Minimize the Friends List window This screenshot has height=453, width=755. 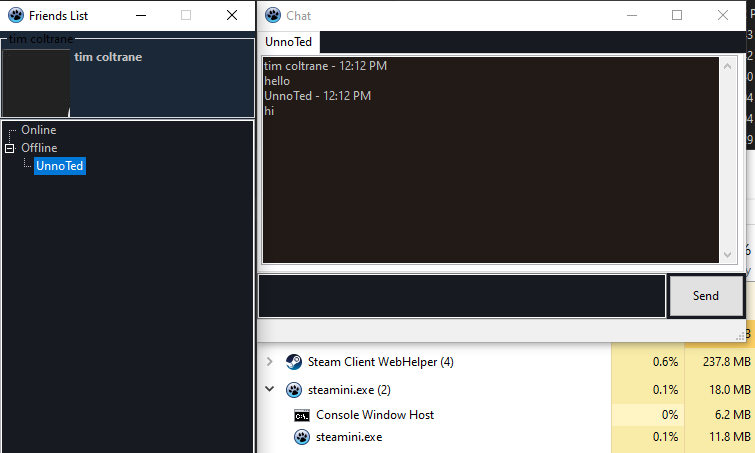coord(139,15)
